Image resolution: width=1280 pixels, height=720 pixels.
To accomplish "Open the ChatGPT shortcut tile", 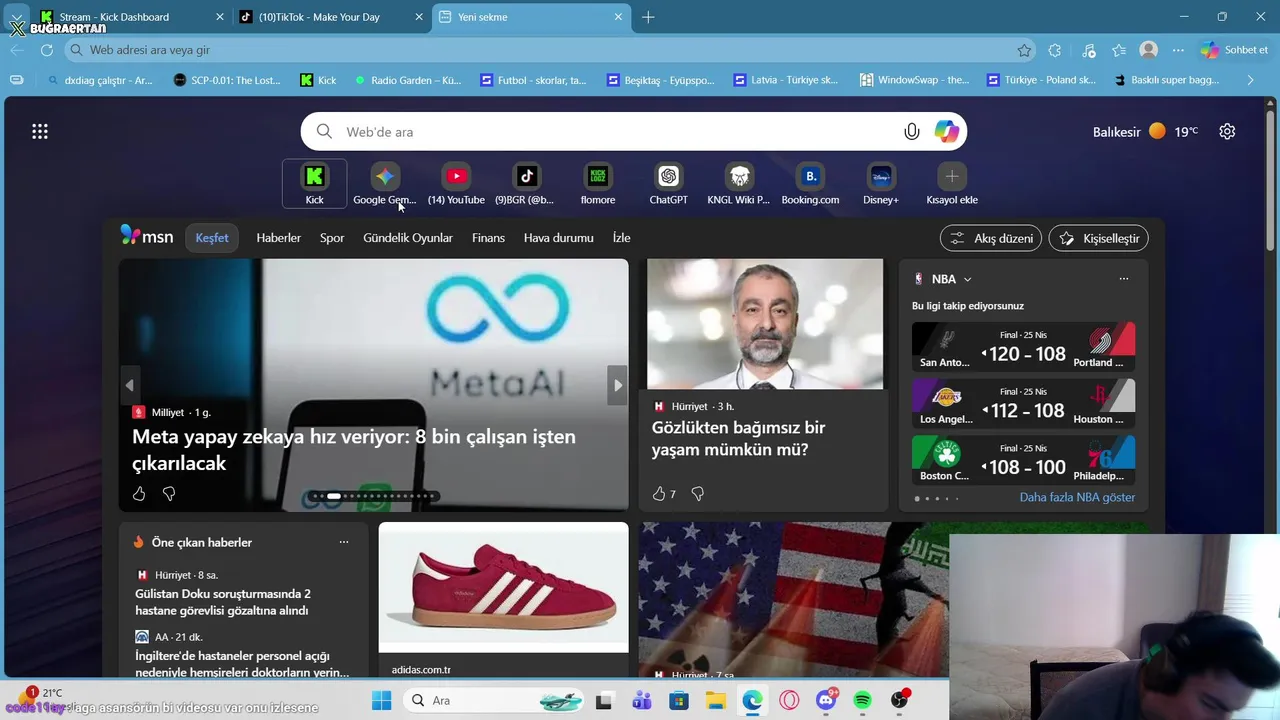I will pos(669,184).
